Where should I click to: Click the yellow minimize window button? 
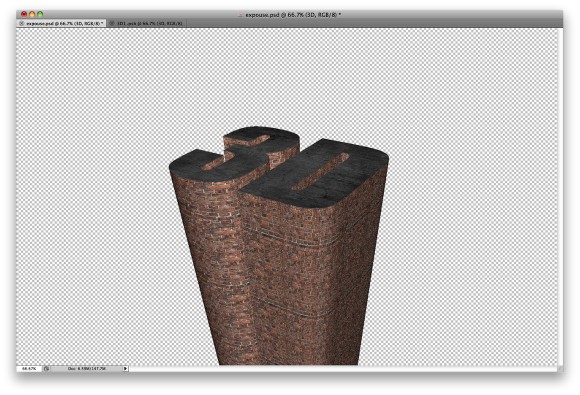pos(32,14)
